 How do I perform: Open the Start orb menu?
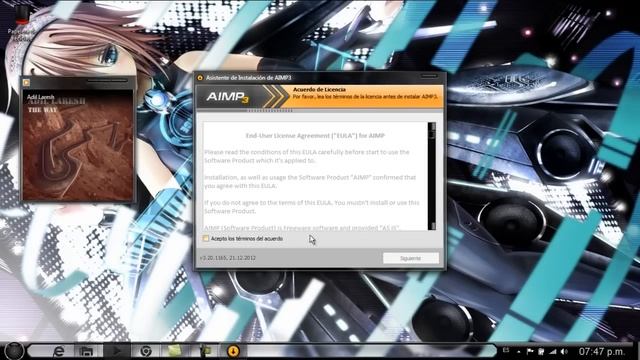coord(14,351)
